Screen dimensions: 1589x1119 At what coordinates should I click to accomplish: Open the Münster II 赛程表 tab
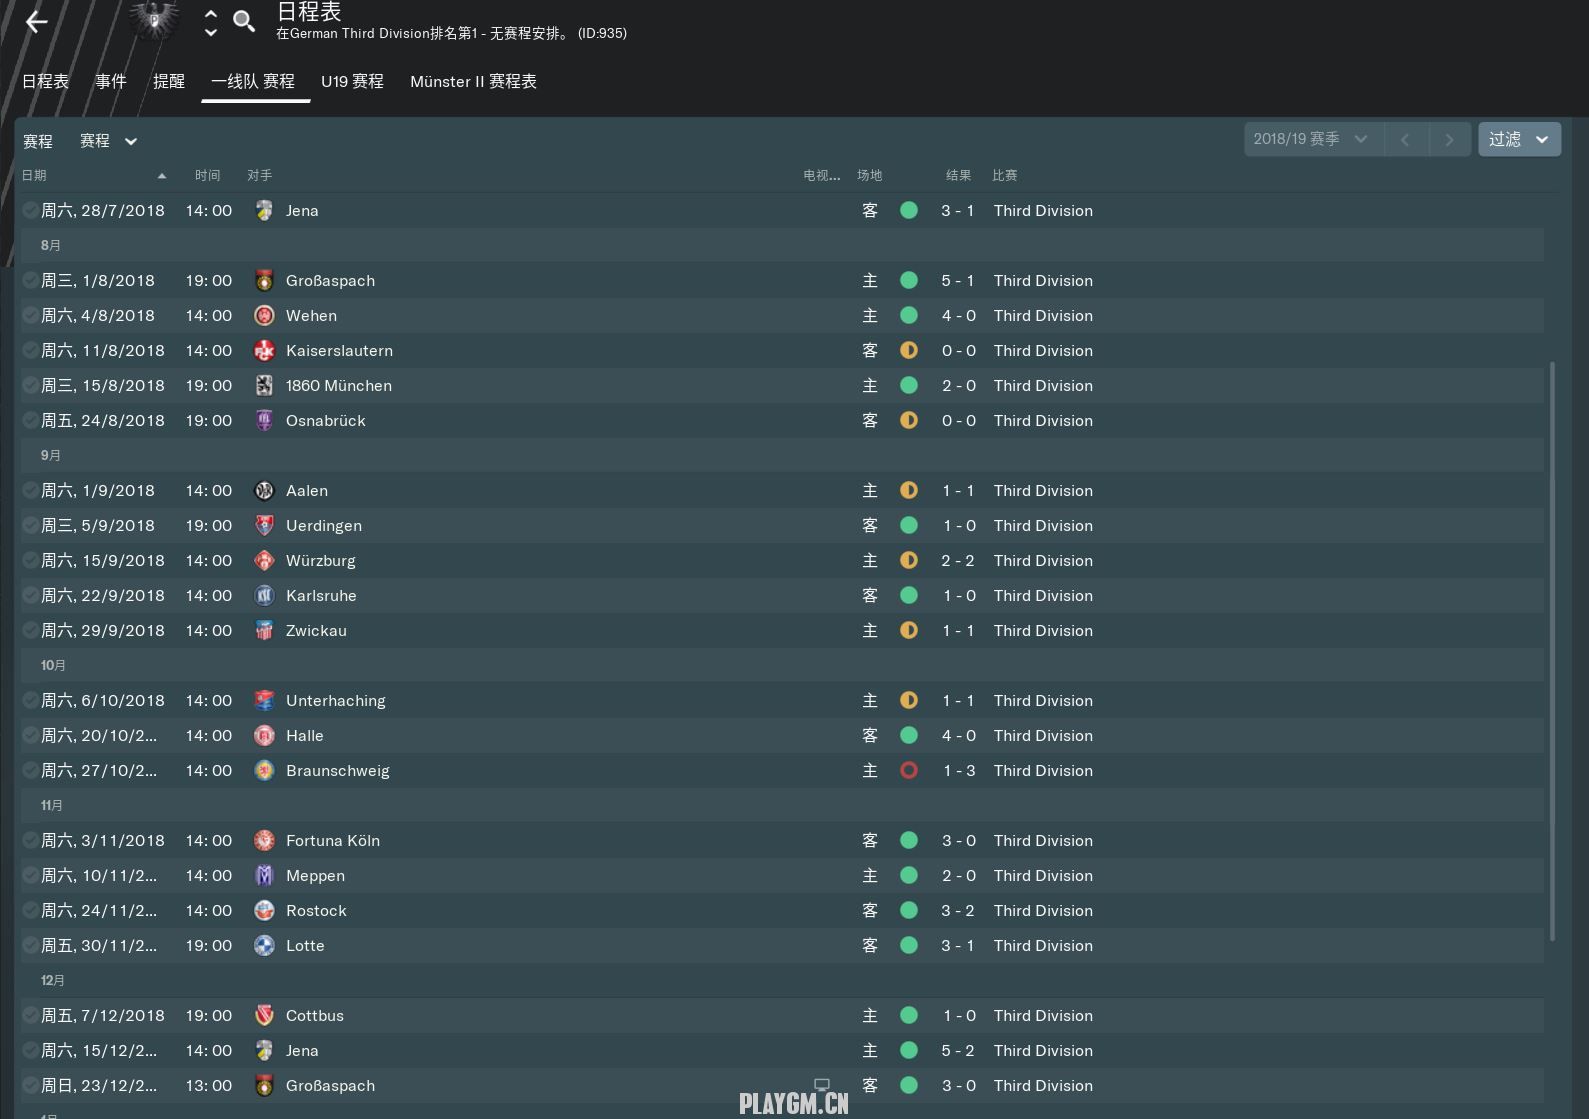(473, 82)
